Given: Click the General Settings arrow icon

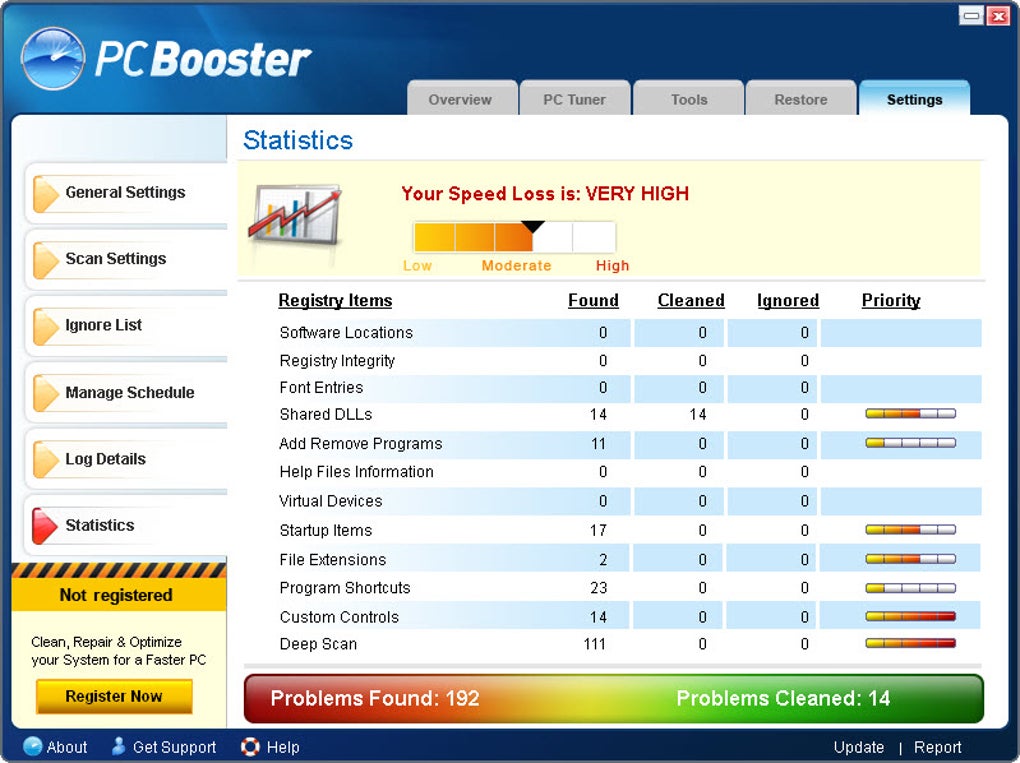Looking at the screenshot, I should (46, 194).
